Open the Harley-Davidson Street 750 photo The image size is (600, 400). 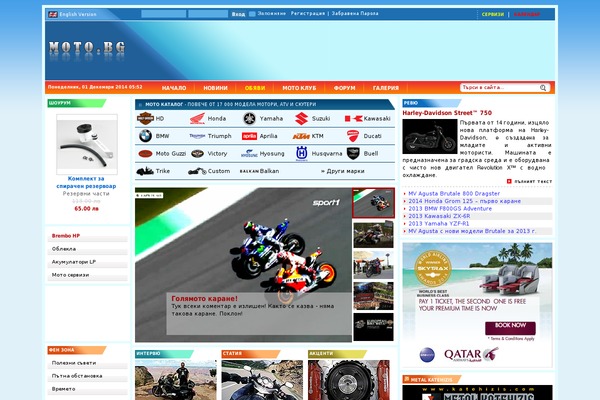[x=430, y=137]
